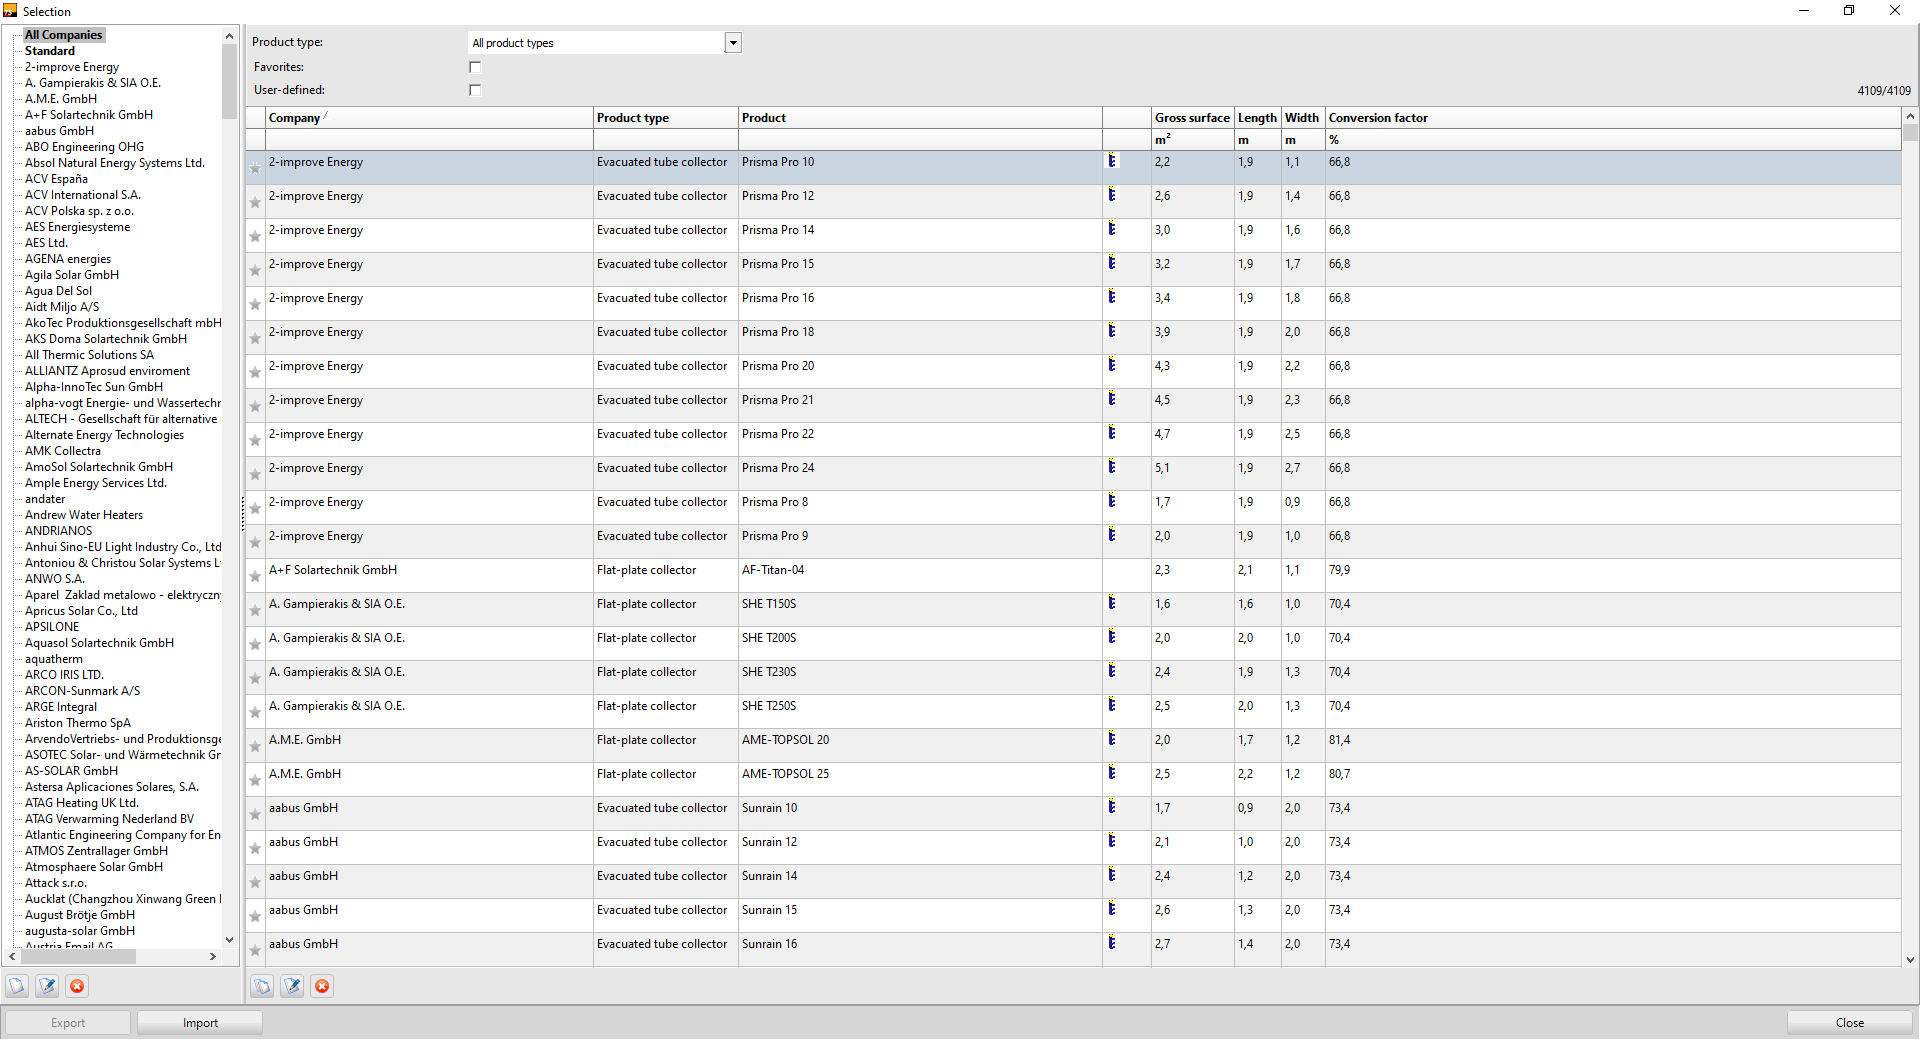Click the certificate icon for Sunrain 16

(1111, 943)
